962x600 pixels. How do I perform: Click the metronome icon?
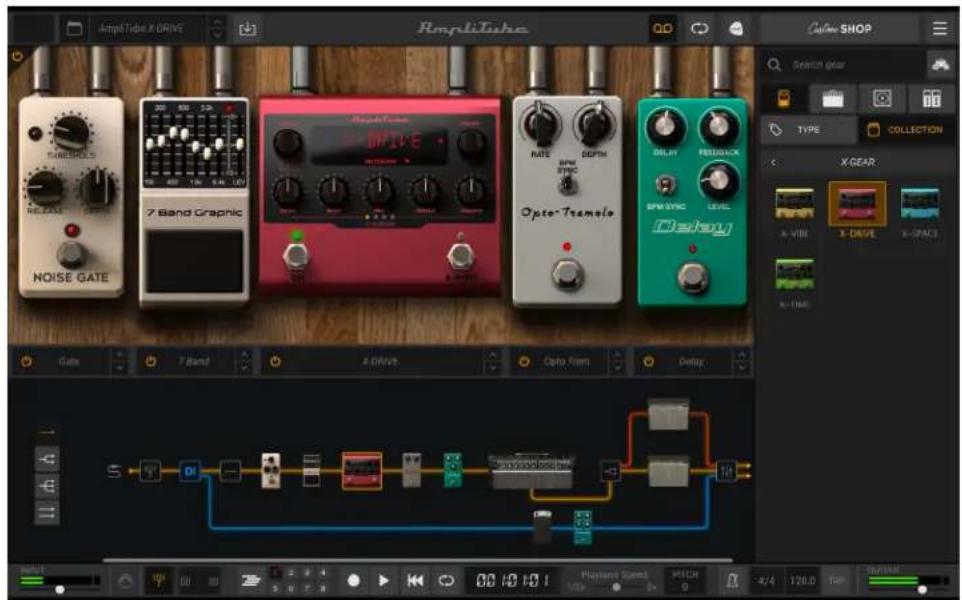(x=732, y=580)
